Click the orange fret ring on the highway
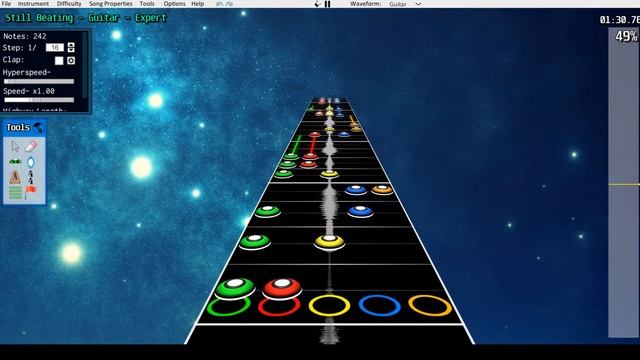This screenshot has width=640, height=360. click(x=430, y=306)
